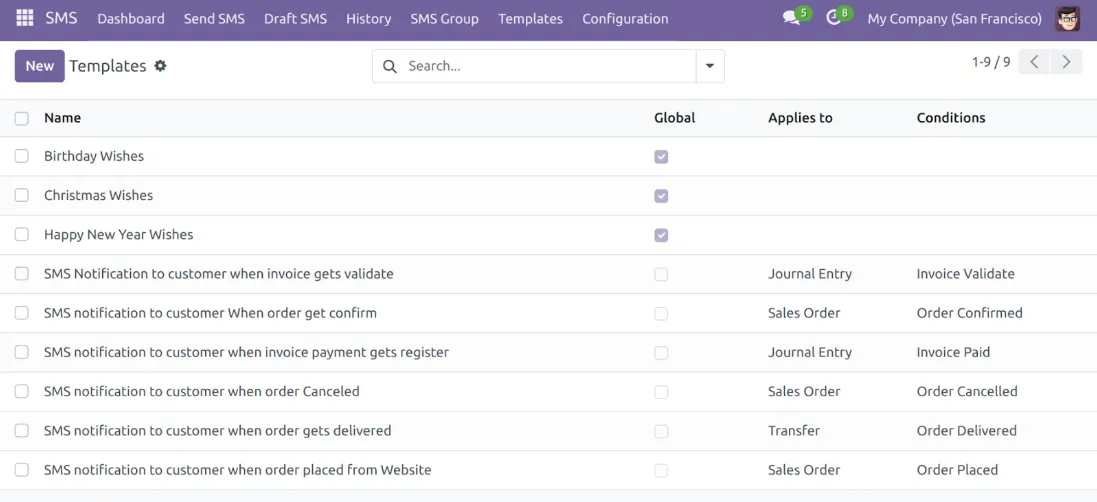This screenshot has width=1097, height=502.
Task: Toggle the select-all header checkbox
Action: click(x=22, y=118)
